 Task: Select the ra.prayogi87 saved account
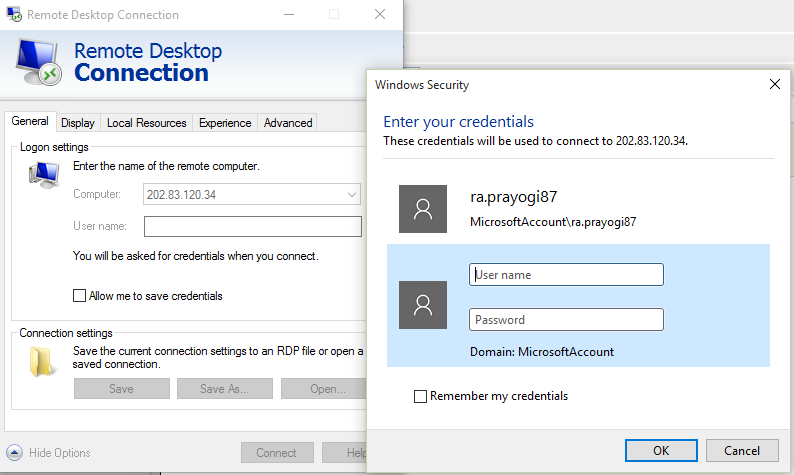[x=553, y=209]
